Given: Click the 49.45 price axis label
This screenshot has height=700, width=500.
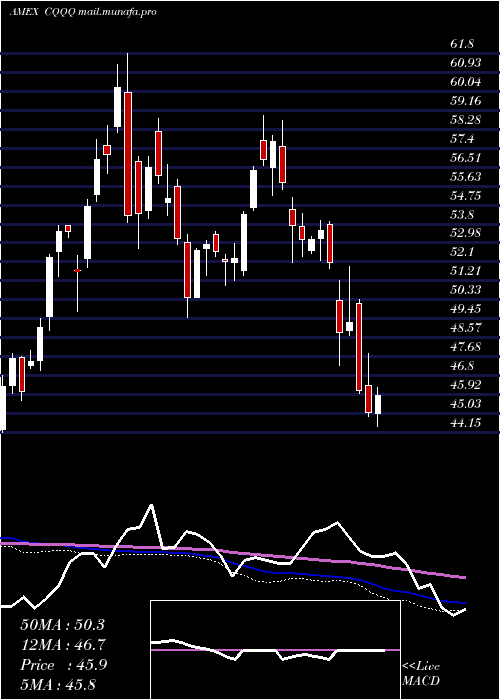Looking at the screenshot, I should pyautogui.click(x=466, y=309).
